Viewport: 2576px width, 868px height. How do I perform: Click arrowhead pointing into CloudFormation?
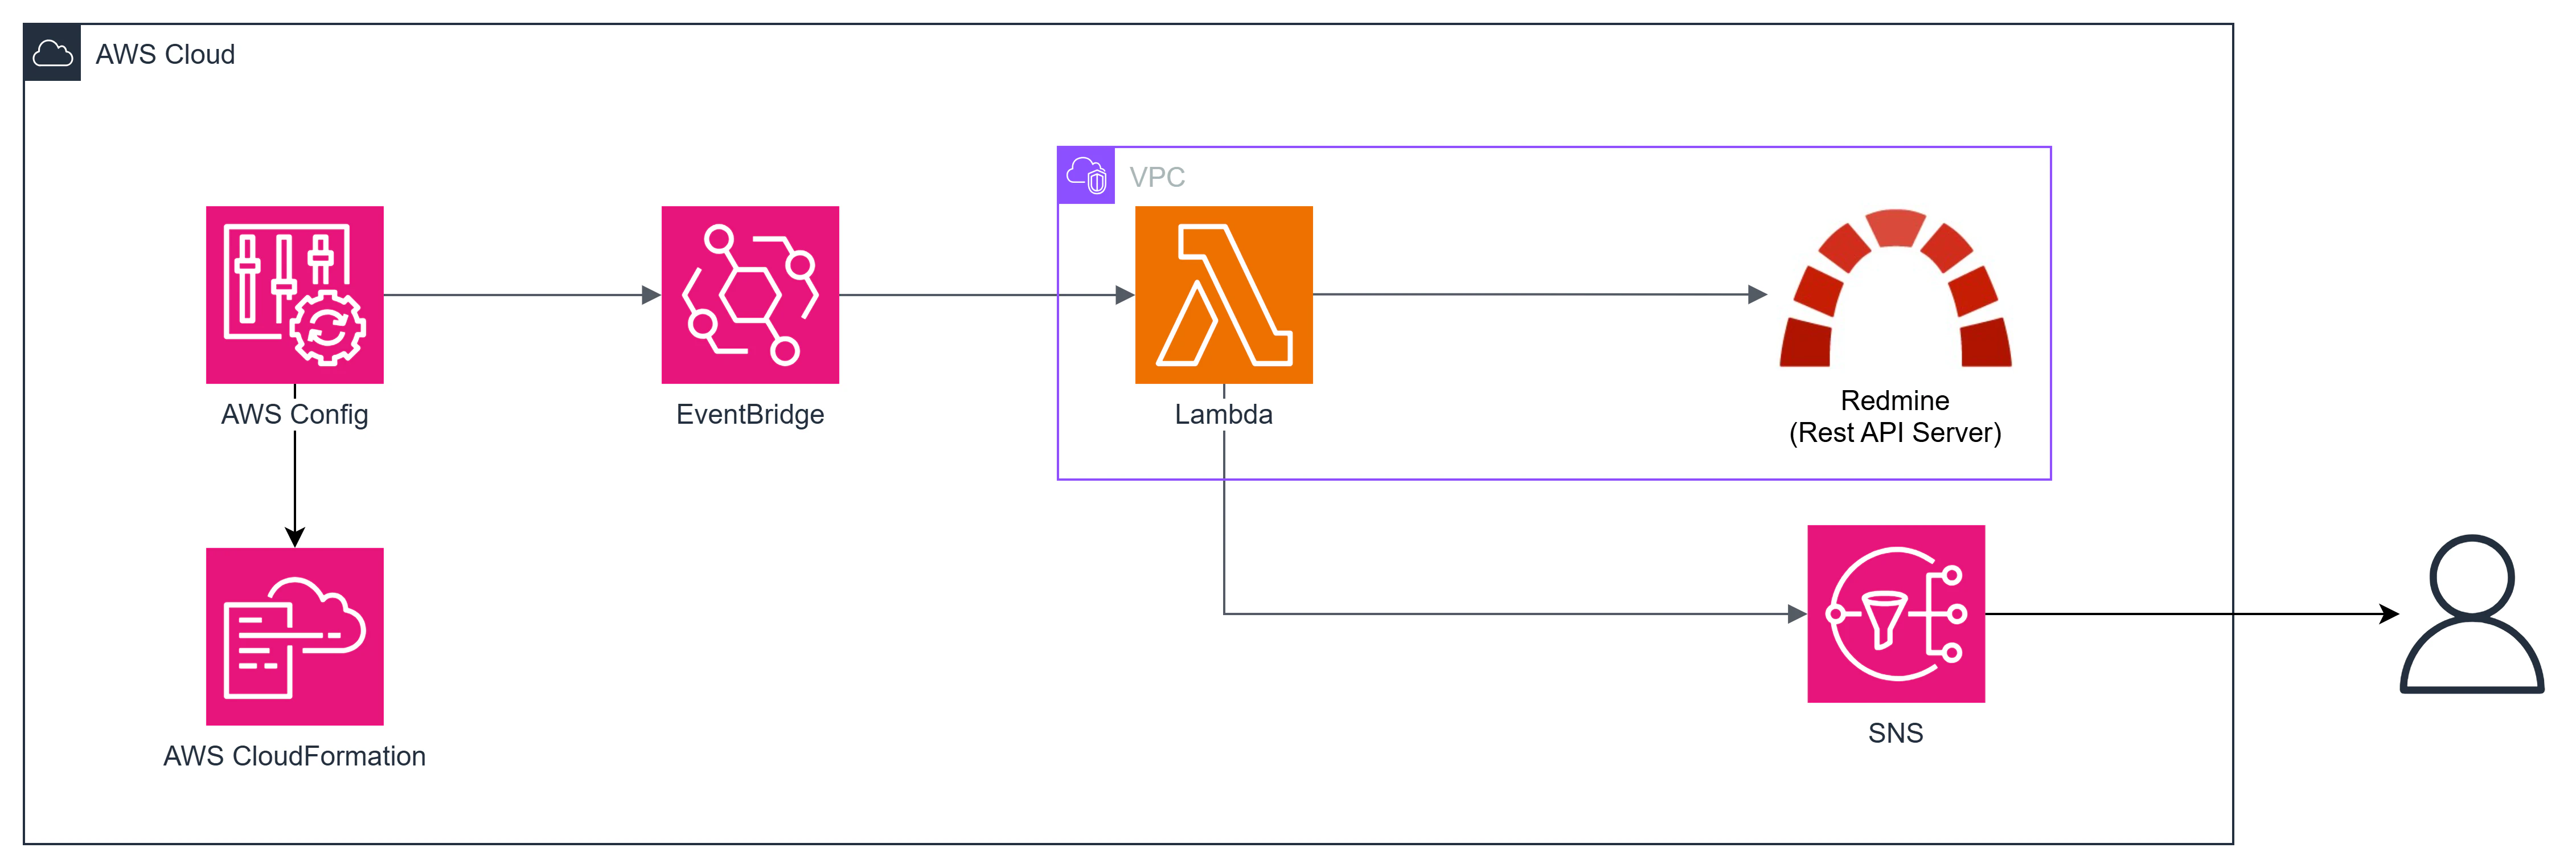click(x=294, y=537)
